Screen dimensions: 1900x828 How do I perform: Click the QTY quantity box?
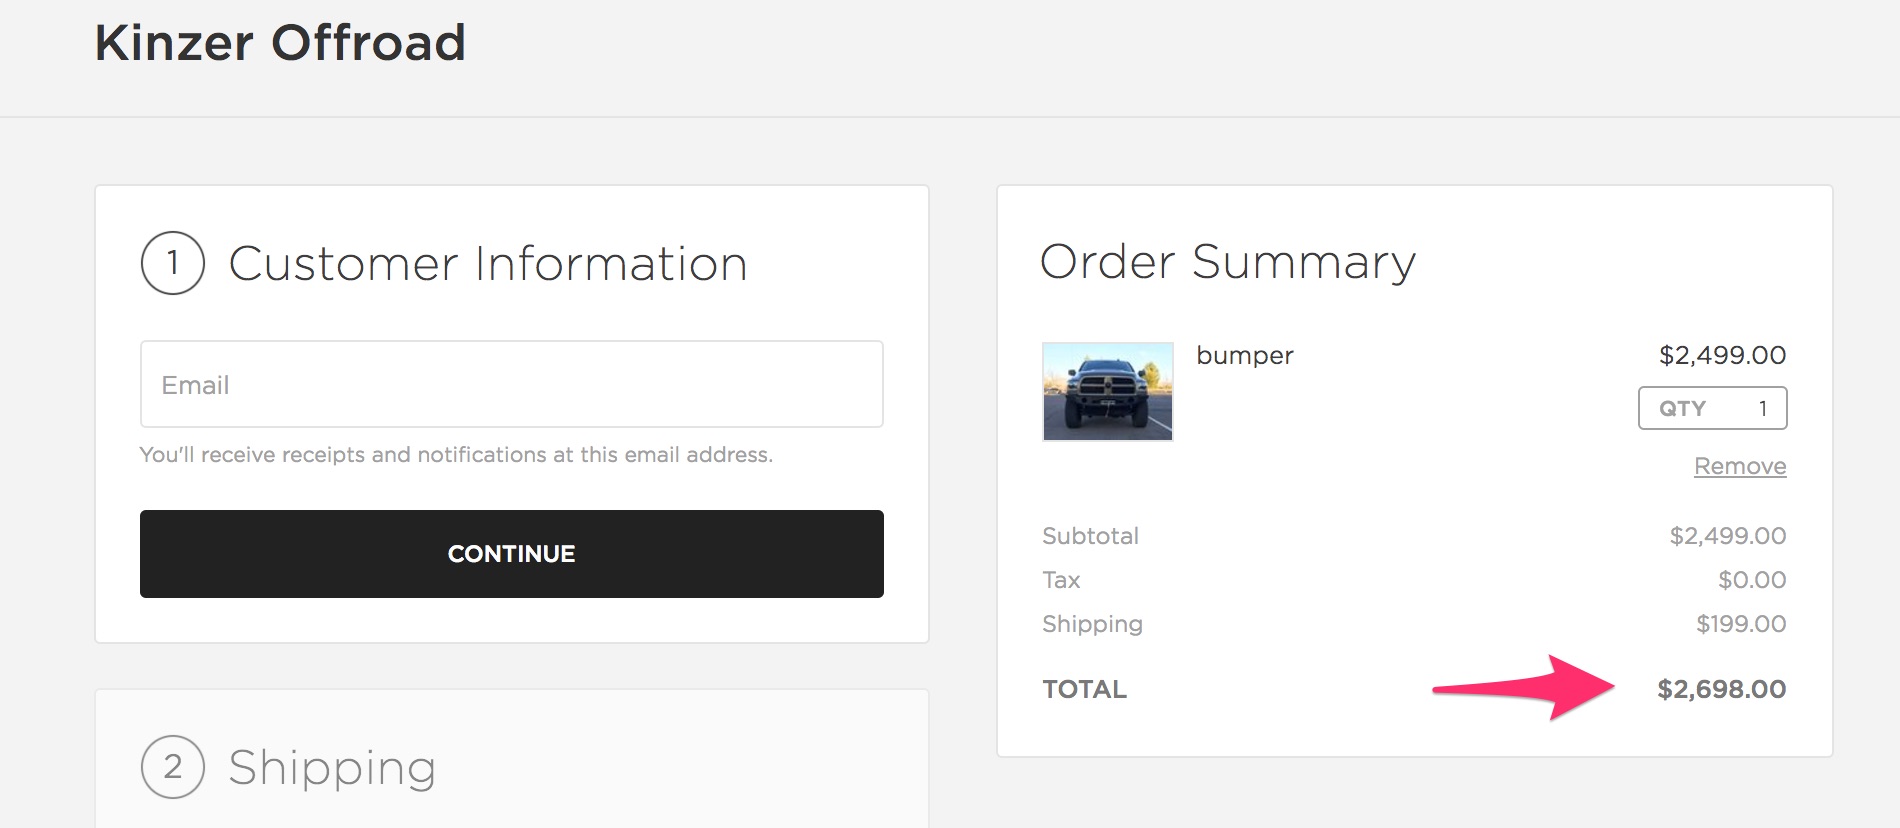1712,408
